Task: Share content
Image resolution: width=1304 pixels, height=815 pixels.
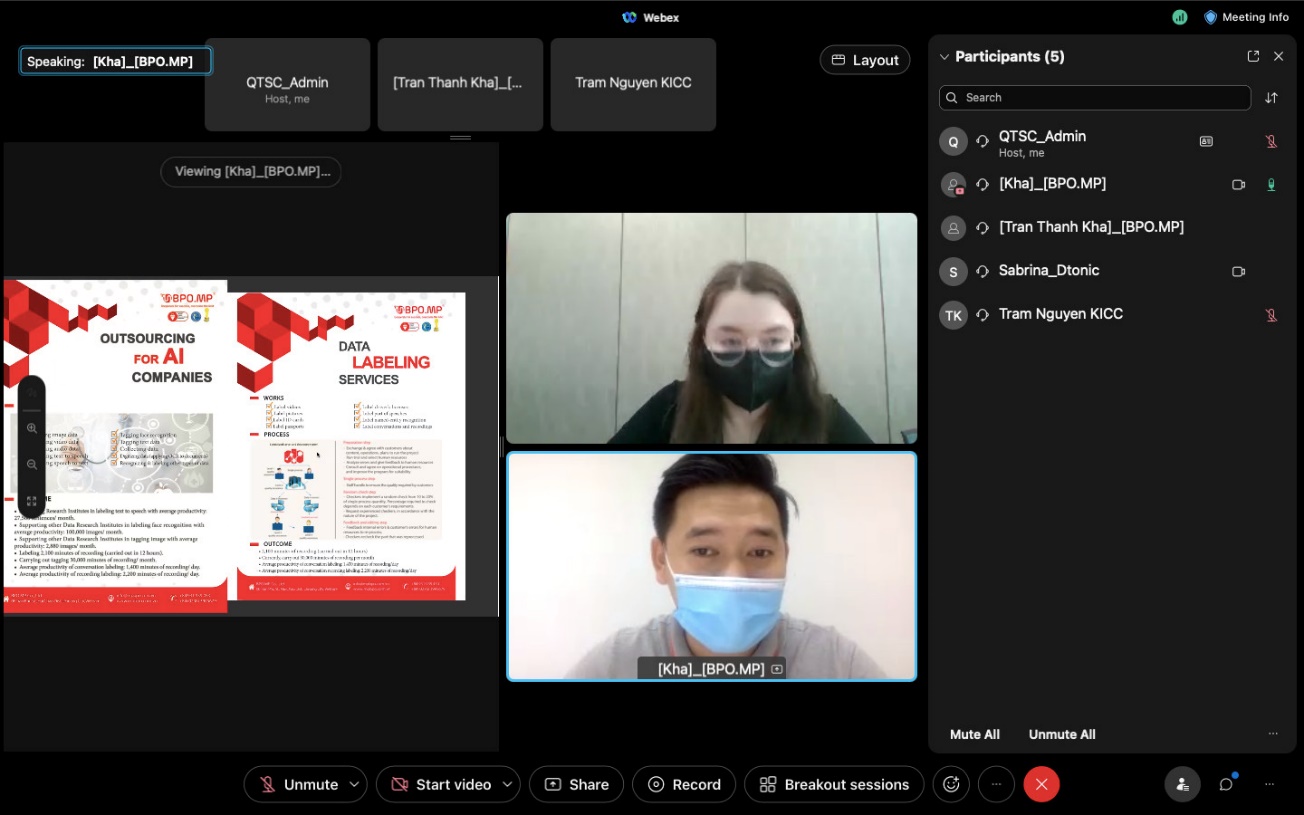Action: click(x=577, y=785)
